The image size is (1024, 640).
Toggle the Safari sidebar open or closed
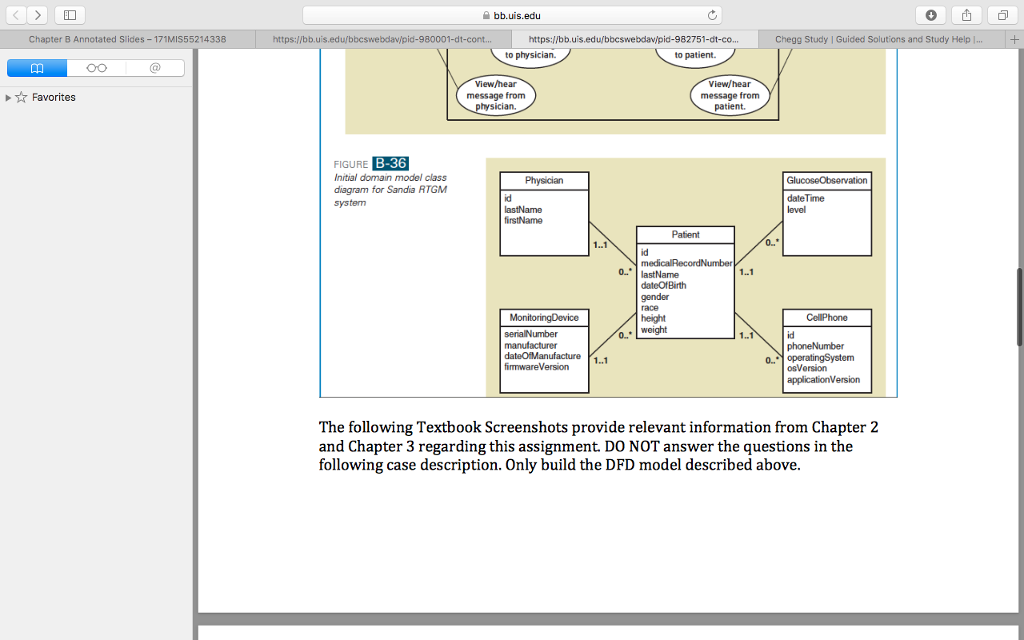pos(68,15)
